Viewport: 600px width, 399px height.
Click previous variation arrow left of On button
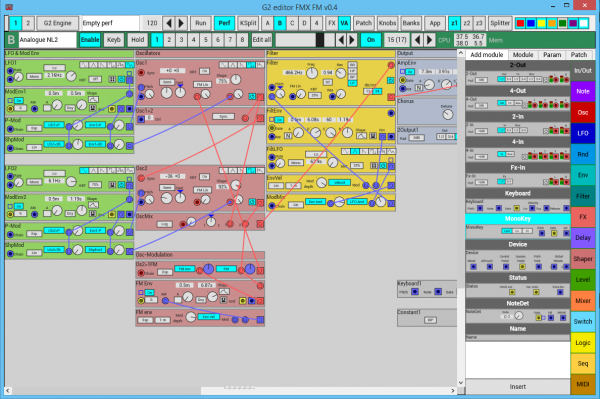pyautogui.click(x=341, y=40)
